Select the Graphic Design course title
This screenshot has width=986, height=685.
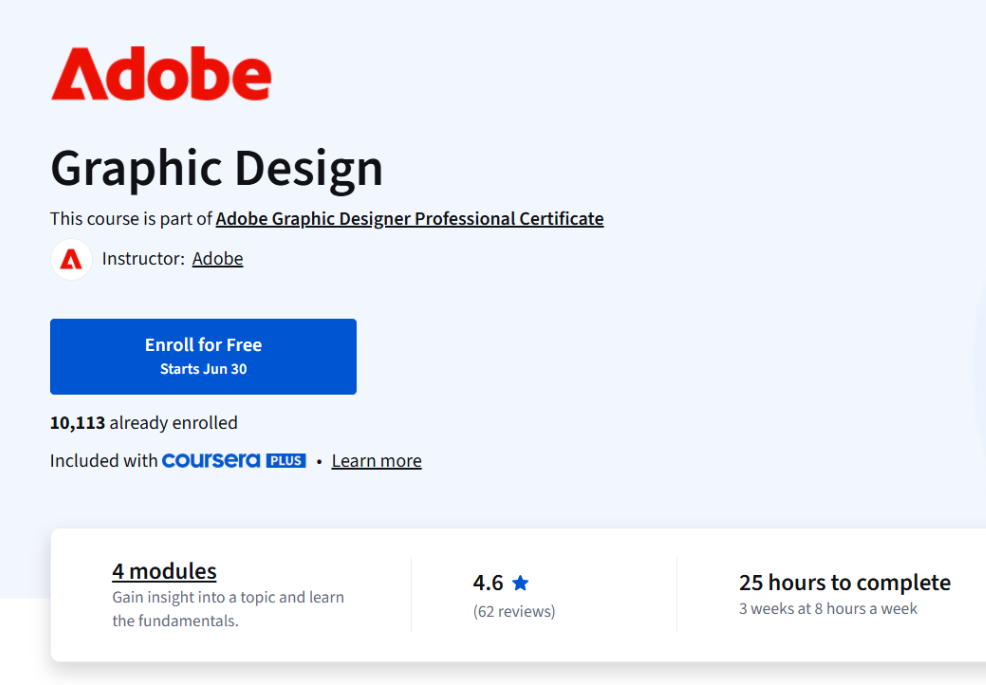[216, 168]
